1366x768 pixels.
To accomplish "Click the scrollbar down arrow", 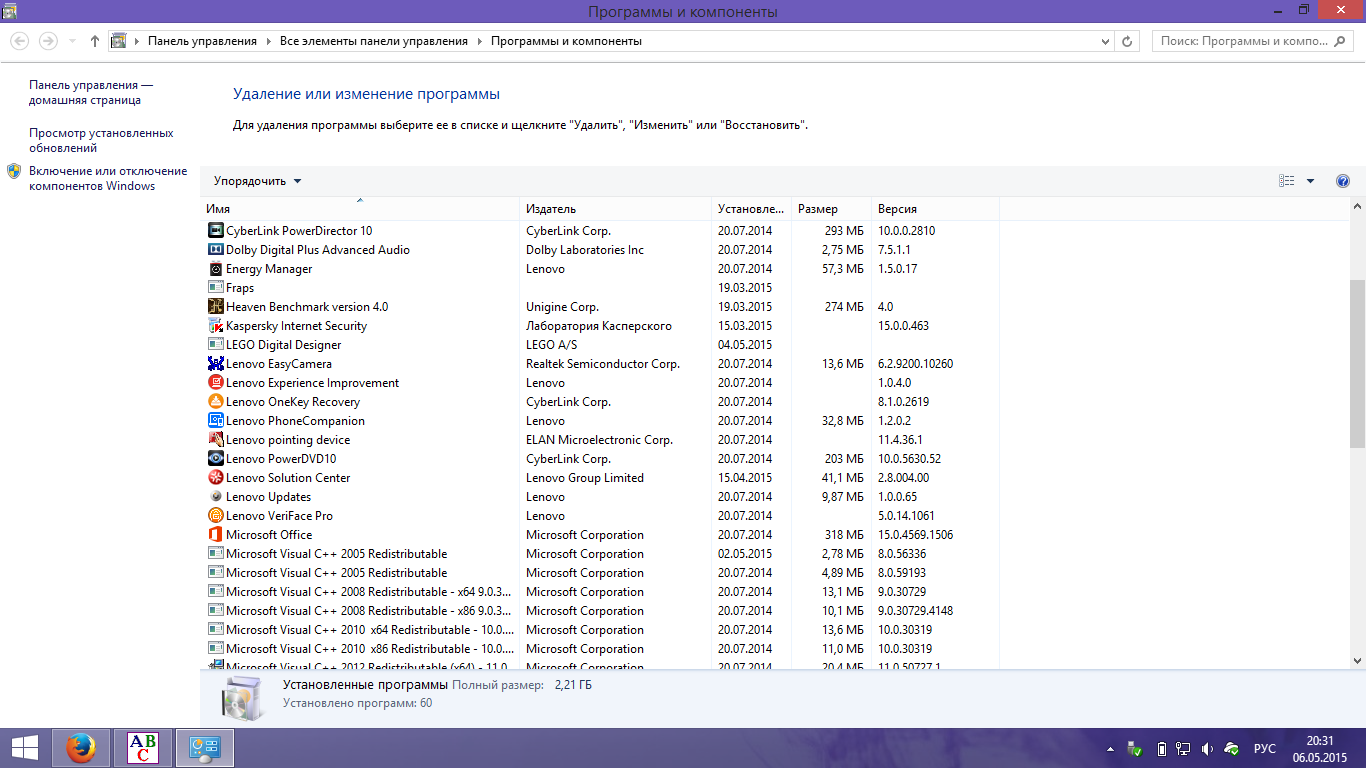I will tap(1357, 660).
